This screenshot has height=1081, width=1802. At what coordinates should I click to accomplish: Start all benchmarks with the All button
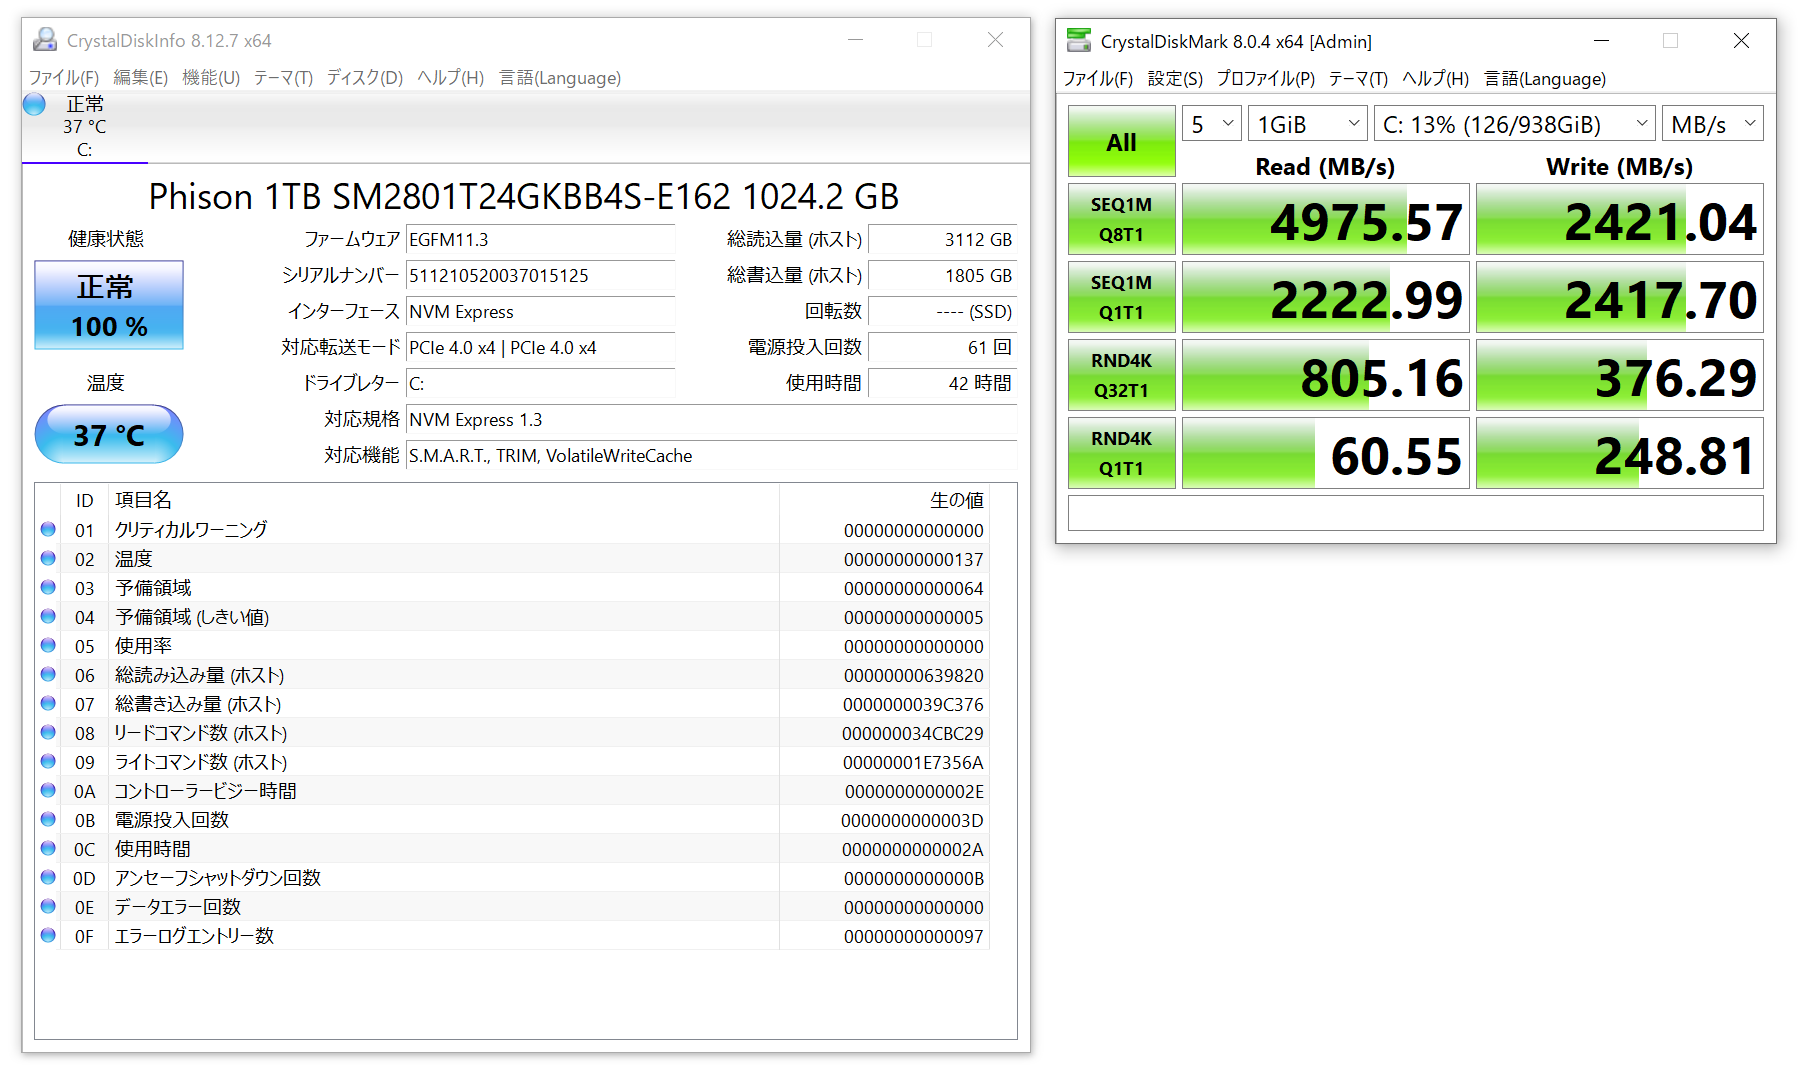tap(1122, 142)
